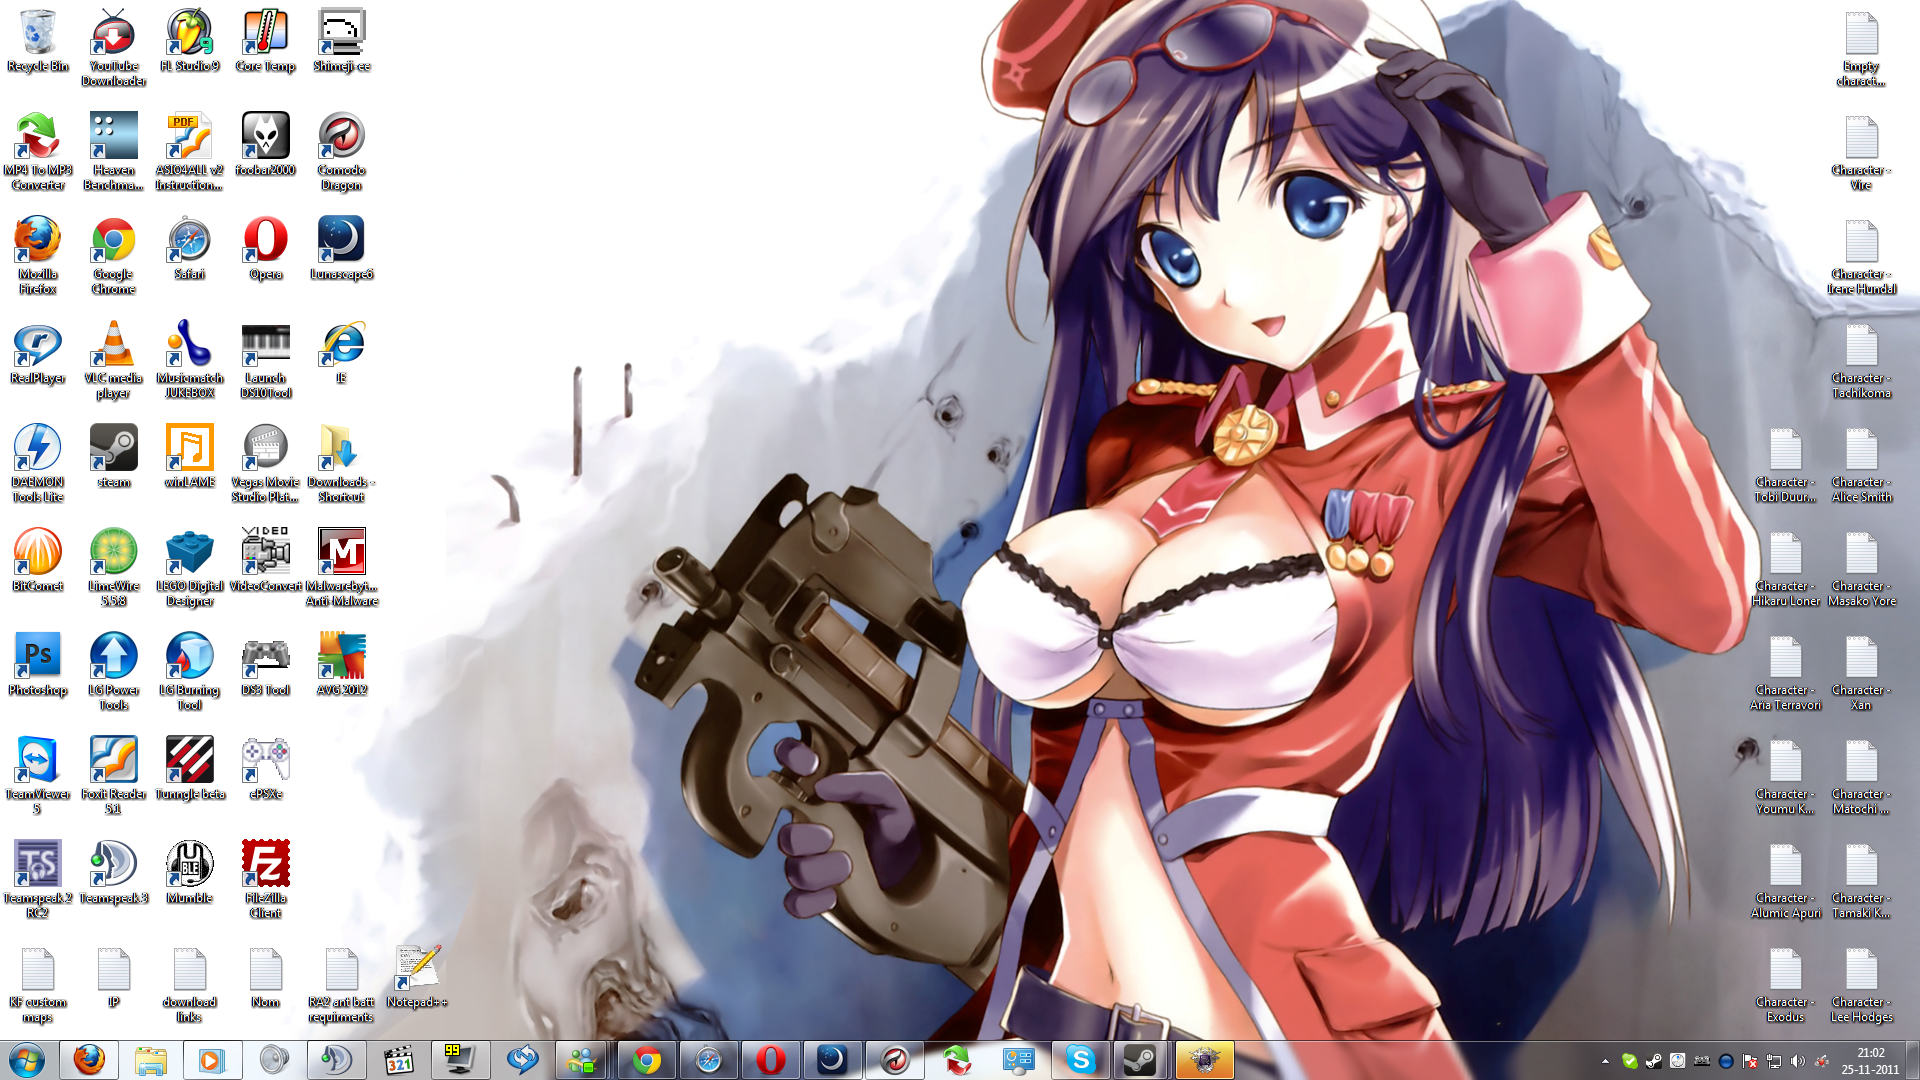Screen dimensions: 1920x1080
Task: Select the VLC media player icon
Action: (x=114, y=360)
